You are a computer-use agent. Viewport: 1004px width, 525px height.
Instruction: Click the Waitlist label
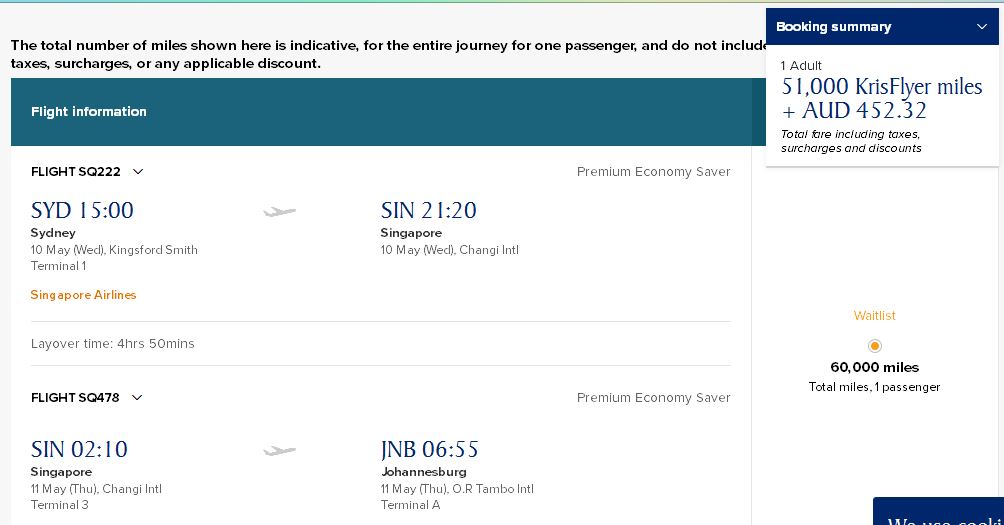pyautogui.click(x=875, y=316)
